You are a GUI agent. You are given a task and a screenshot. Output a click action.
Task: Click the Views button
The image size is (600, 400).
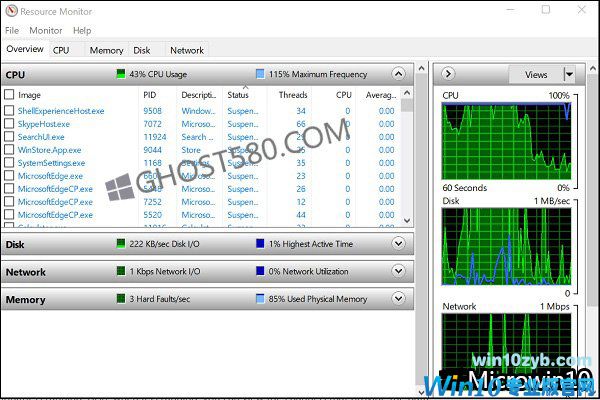[536, 74]
